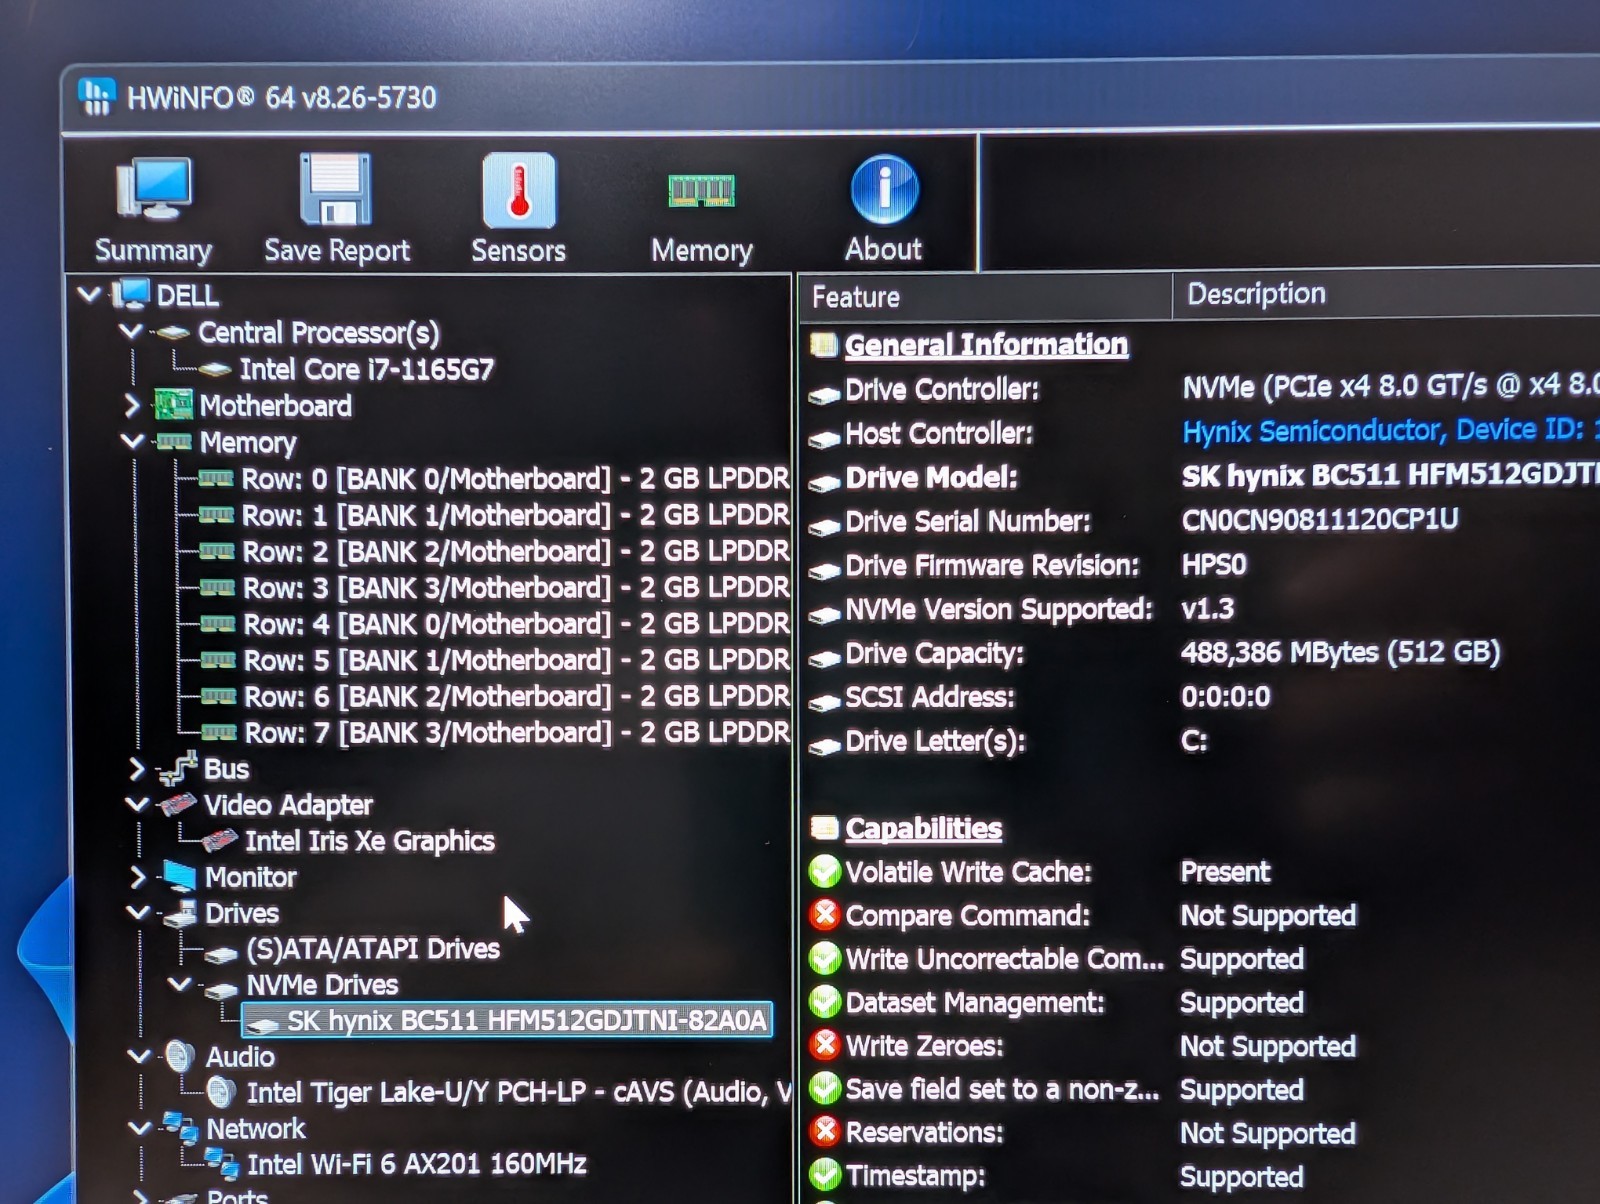Collapse the Network node
Screen dimensions: 1600x1204
[x=140, y=1128]
